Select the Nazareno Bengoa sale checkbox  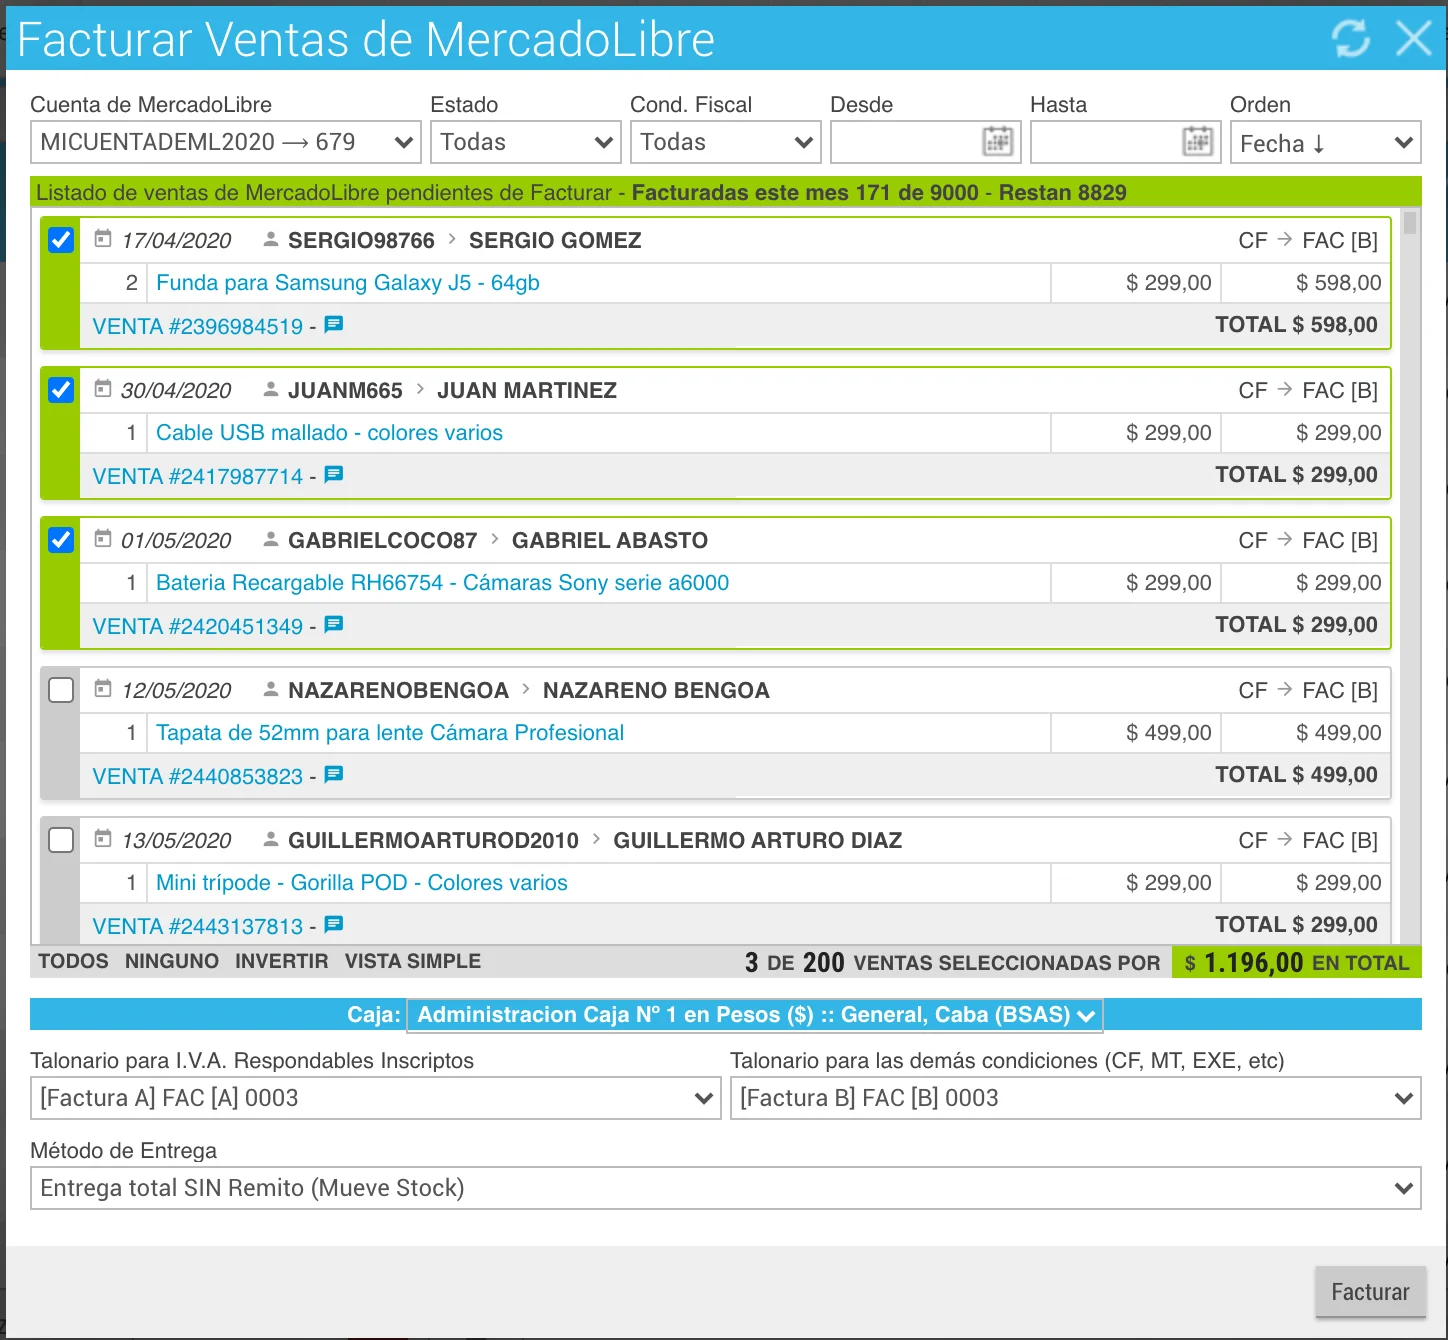click(61, 690)
